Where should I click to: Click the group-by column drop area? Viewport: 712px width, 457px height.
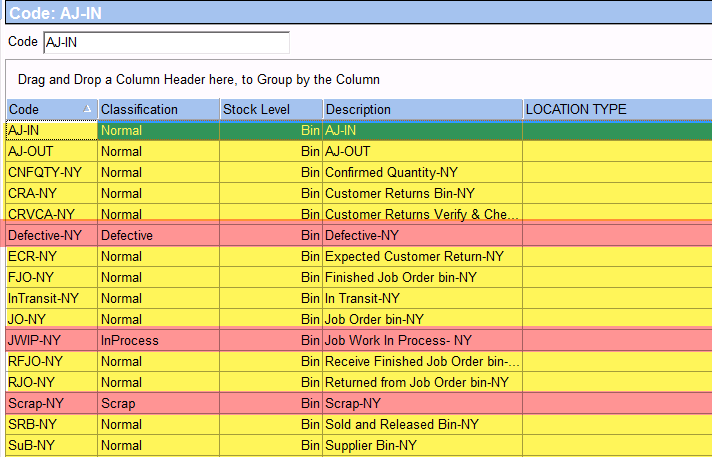(x=355, y=79)
